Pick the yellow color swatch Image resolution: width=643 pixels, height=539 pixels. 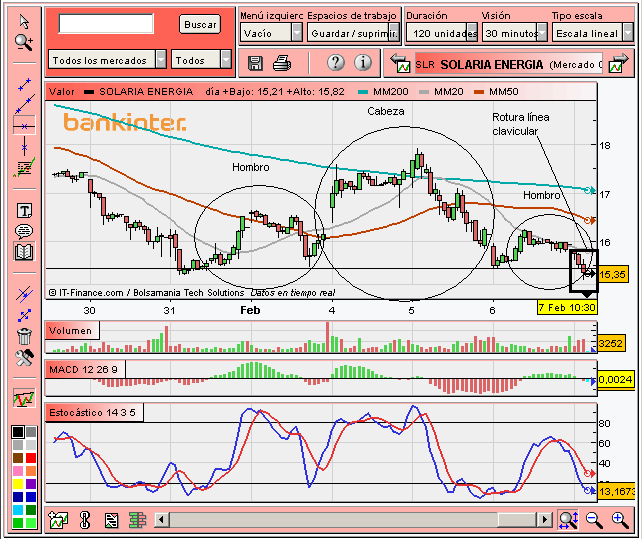[18, 484]
